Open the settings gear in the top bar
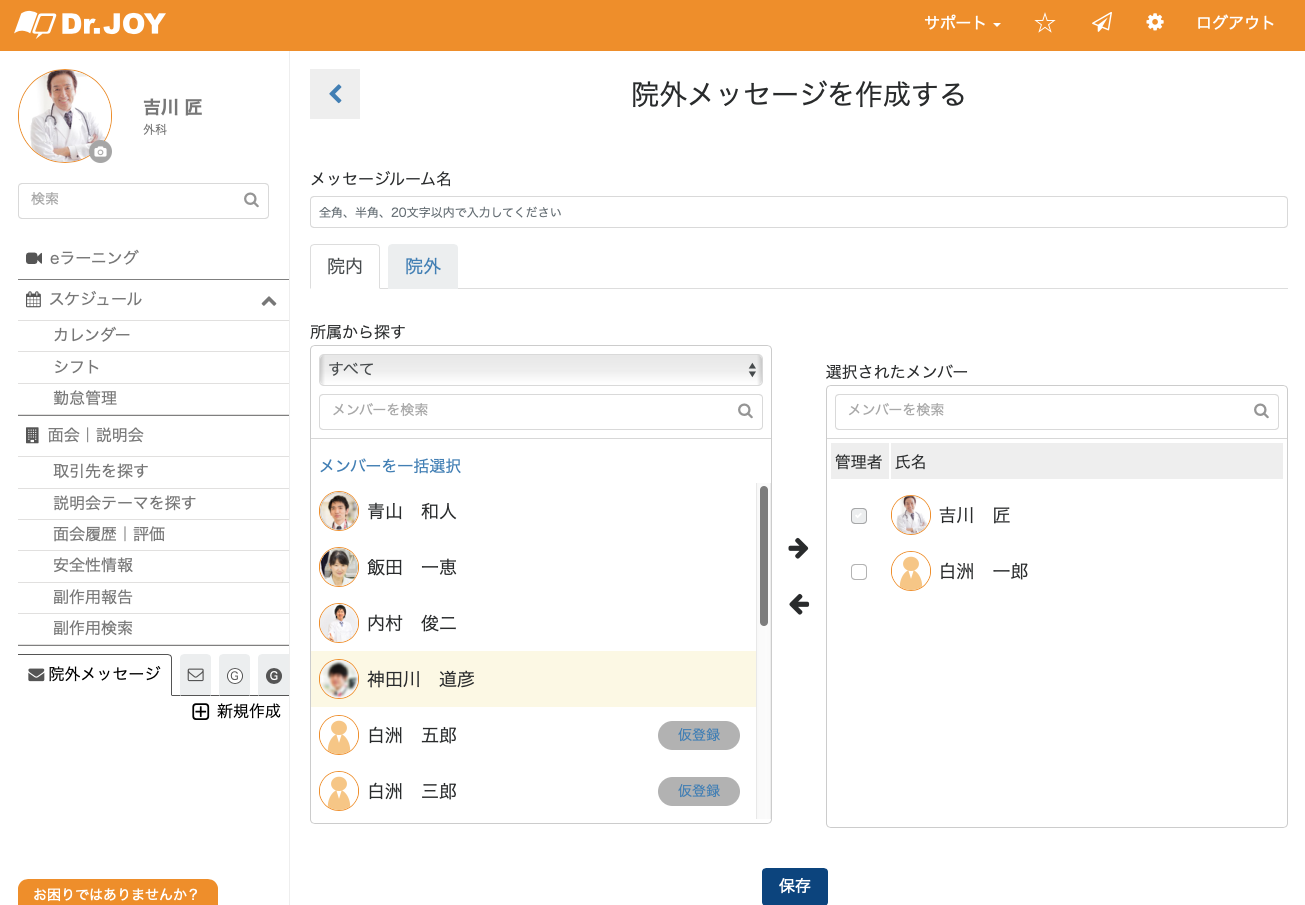This screenshot has height=905, width=1305. 1155,22
